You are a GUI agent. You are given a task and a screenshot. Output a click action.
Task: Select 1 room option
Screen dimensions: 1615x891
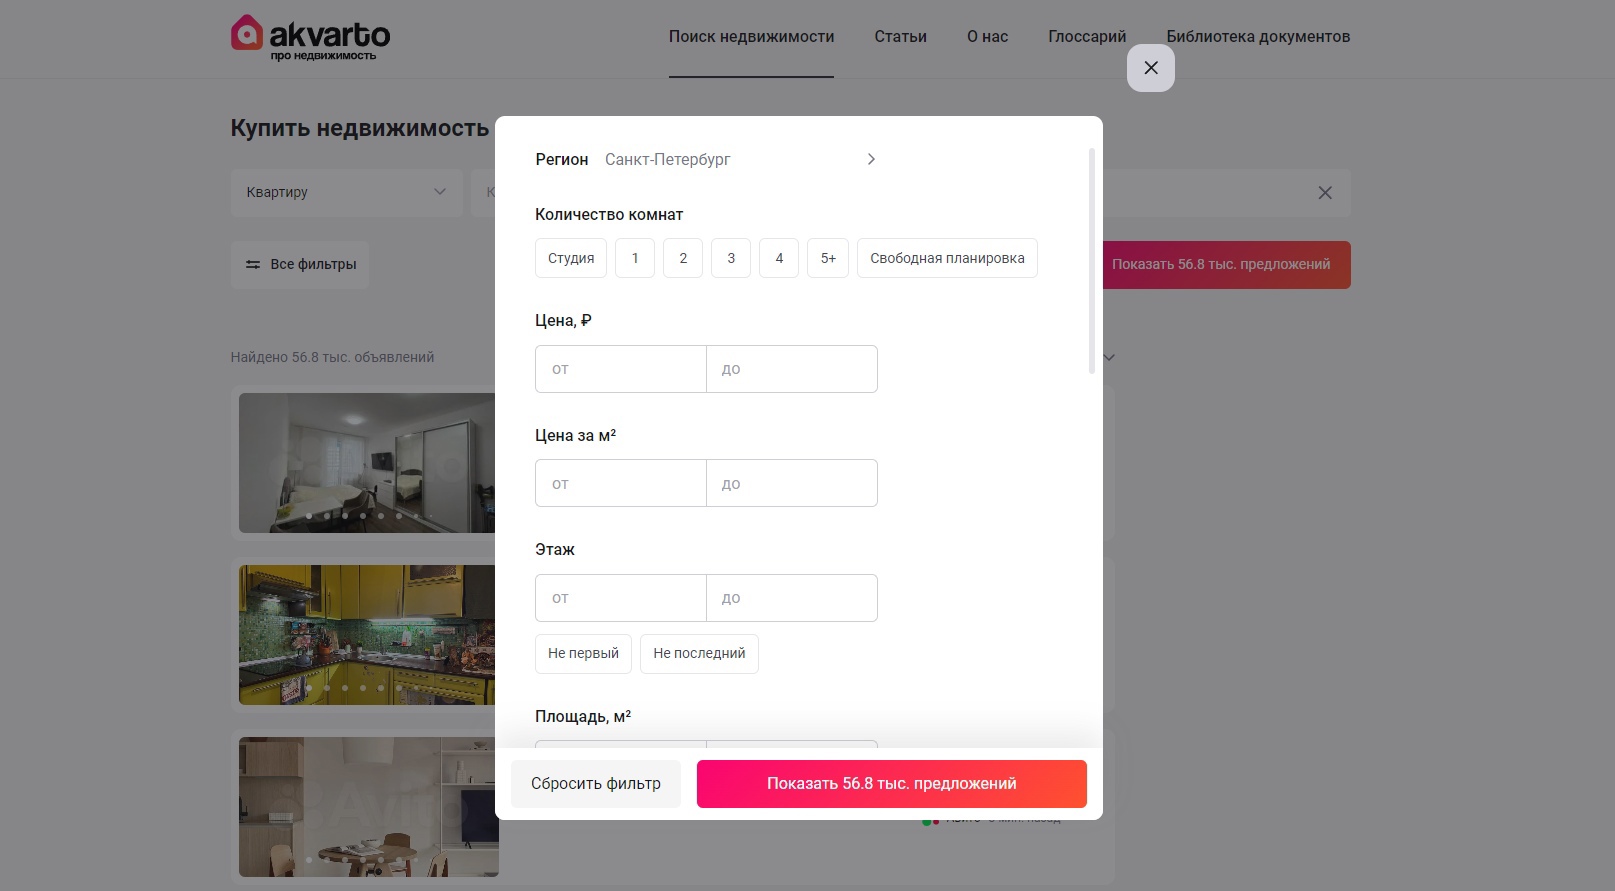click(635, 258)
